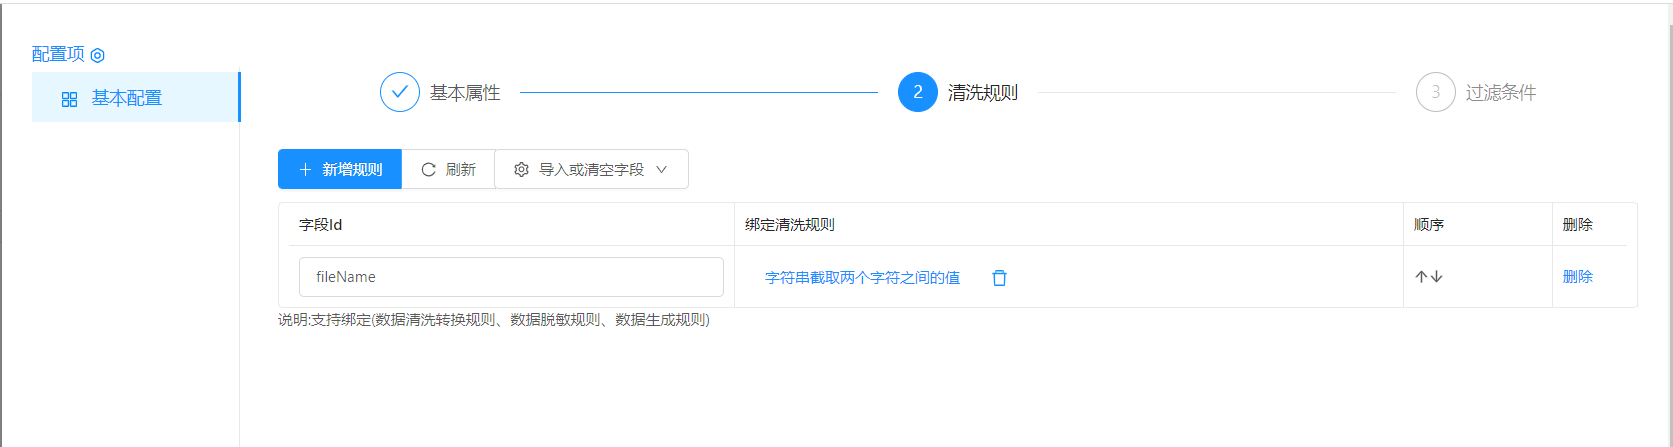Select 基本配置 in the left sidebar
The image size is (1673, 447).
coord(126,98)
